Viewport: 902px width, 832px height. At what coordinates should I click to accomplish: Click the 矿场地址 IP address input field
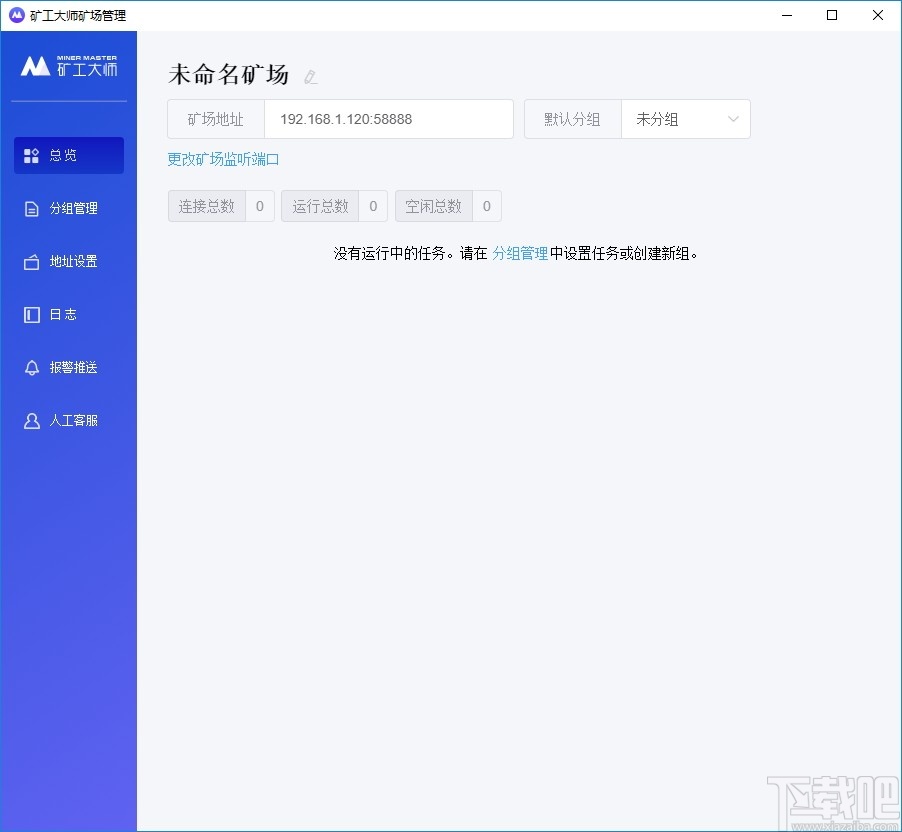(390, 119)
